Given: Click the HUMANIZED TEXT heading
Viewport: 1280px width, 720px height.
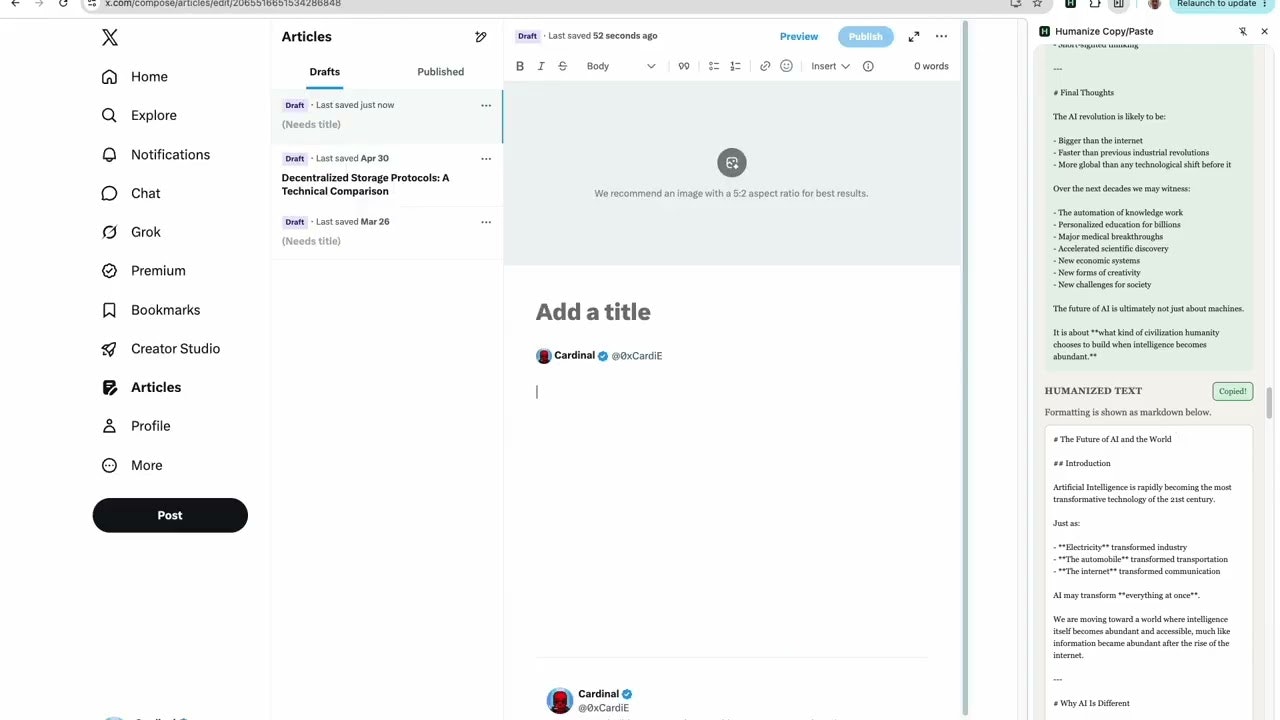Looking at the screenshot, I should (1093, 391).
